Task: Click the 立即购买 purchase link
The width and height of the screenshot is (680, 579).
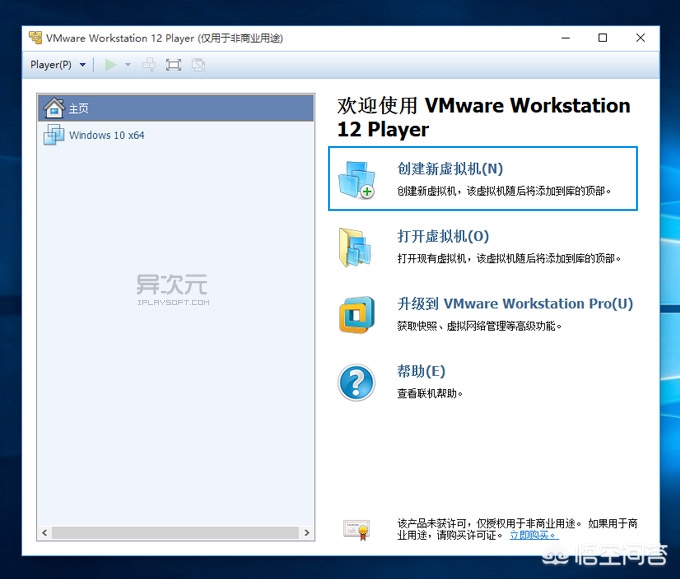Action: 533,535
